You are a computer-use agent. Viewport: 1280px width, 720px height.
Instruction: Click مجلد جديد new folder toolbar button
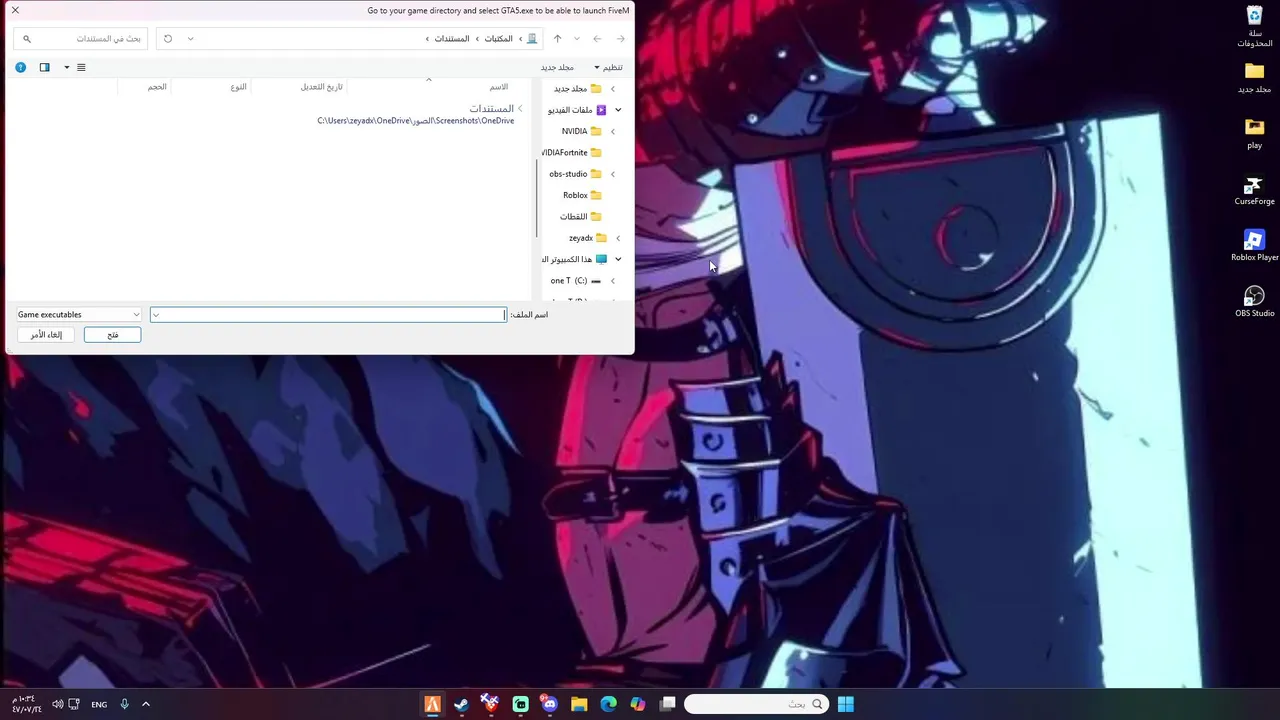[x=557, y=67]
